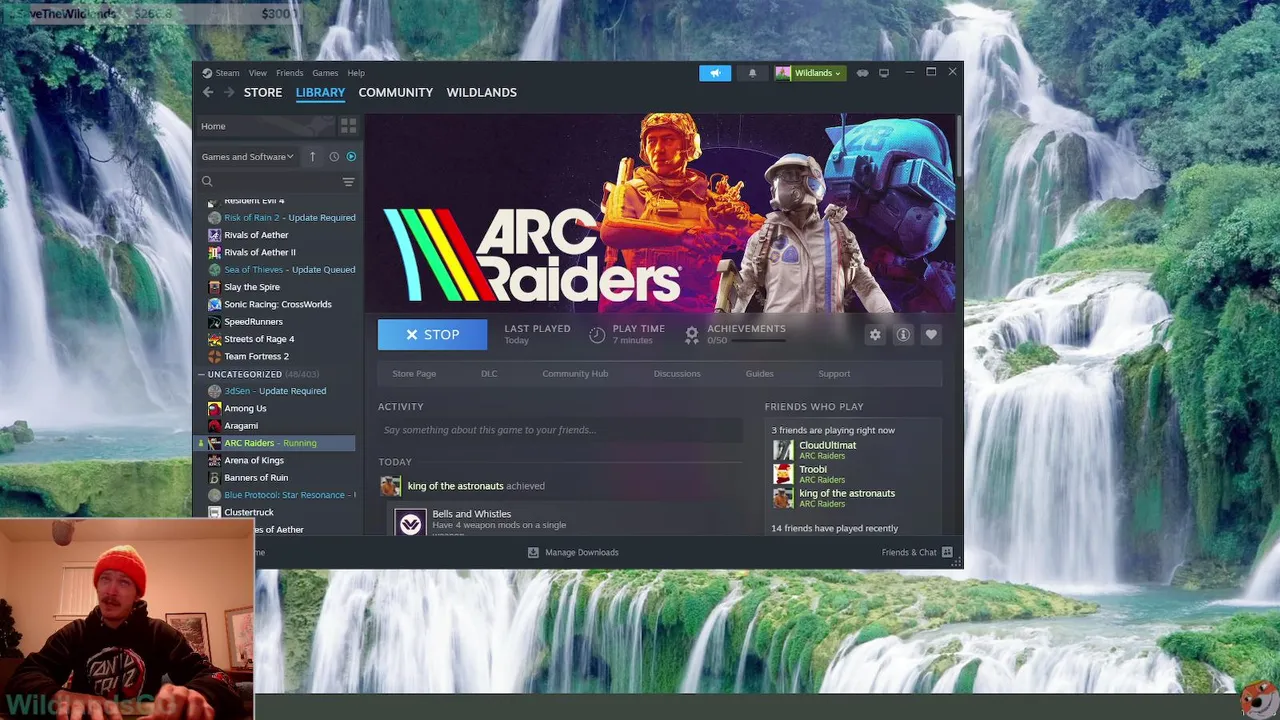Screen dimensions: 1280x720
Task: Open the Discussions link
Action: [x=677, y=374]
